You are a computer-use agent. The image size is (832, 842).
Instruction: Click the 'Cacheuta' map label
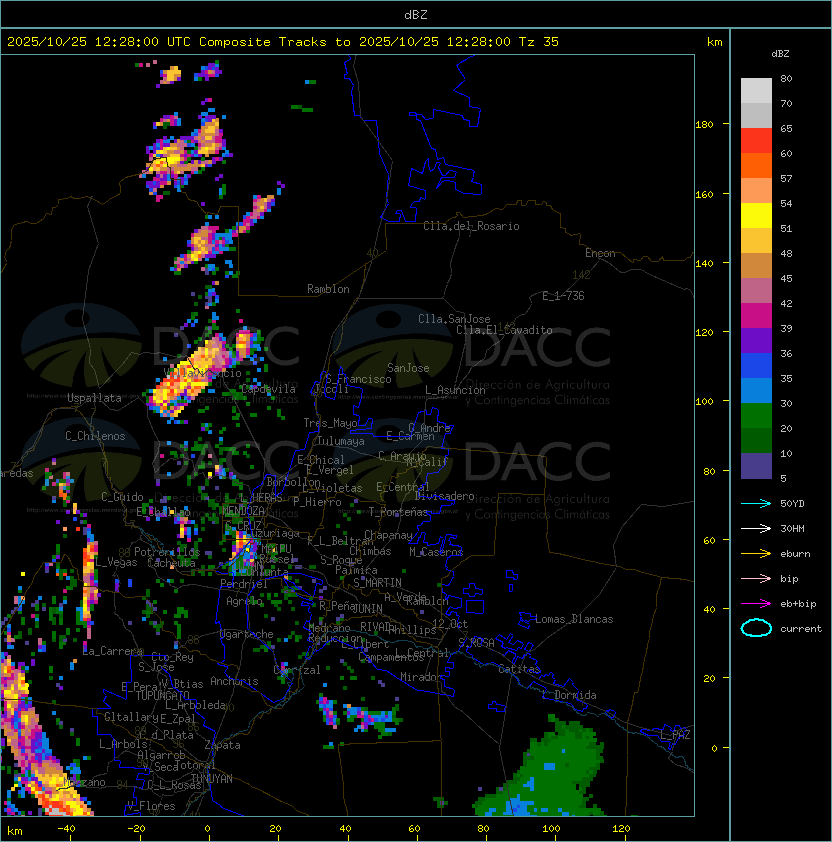pyautogui.click(x=171, y=563)
